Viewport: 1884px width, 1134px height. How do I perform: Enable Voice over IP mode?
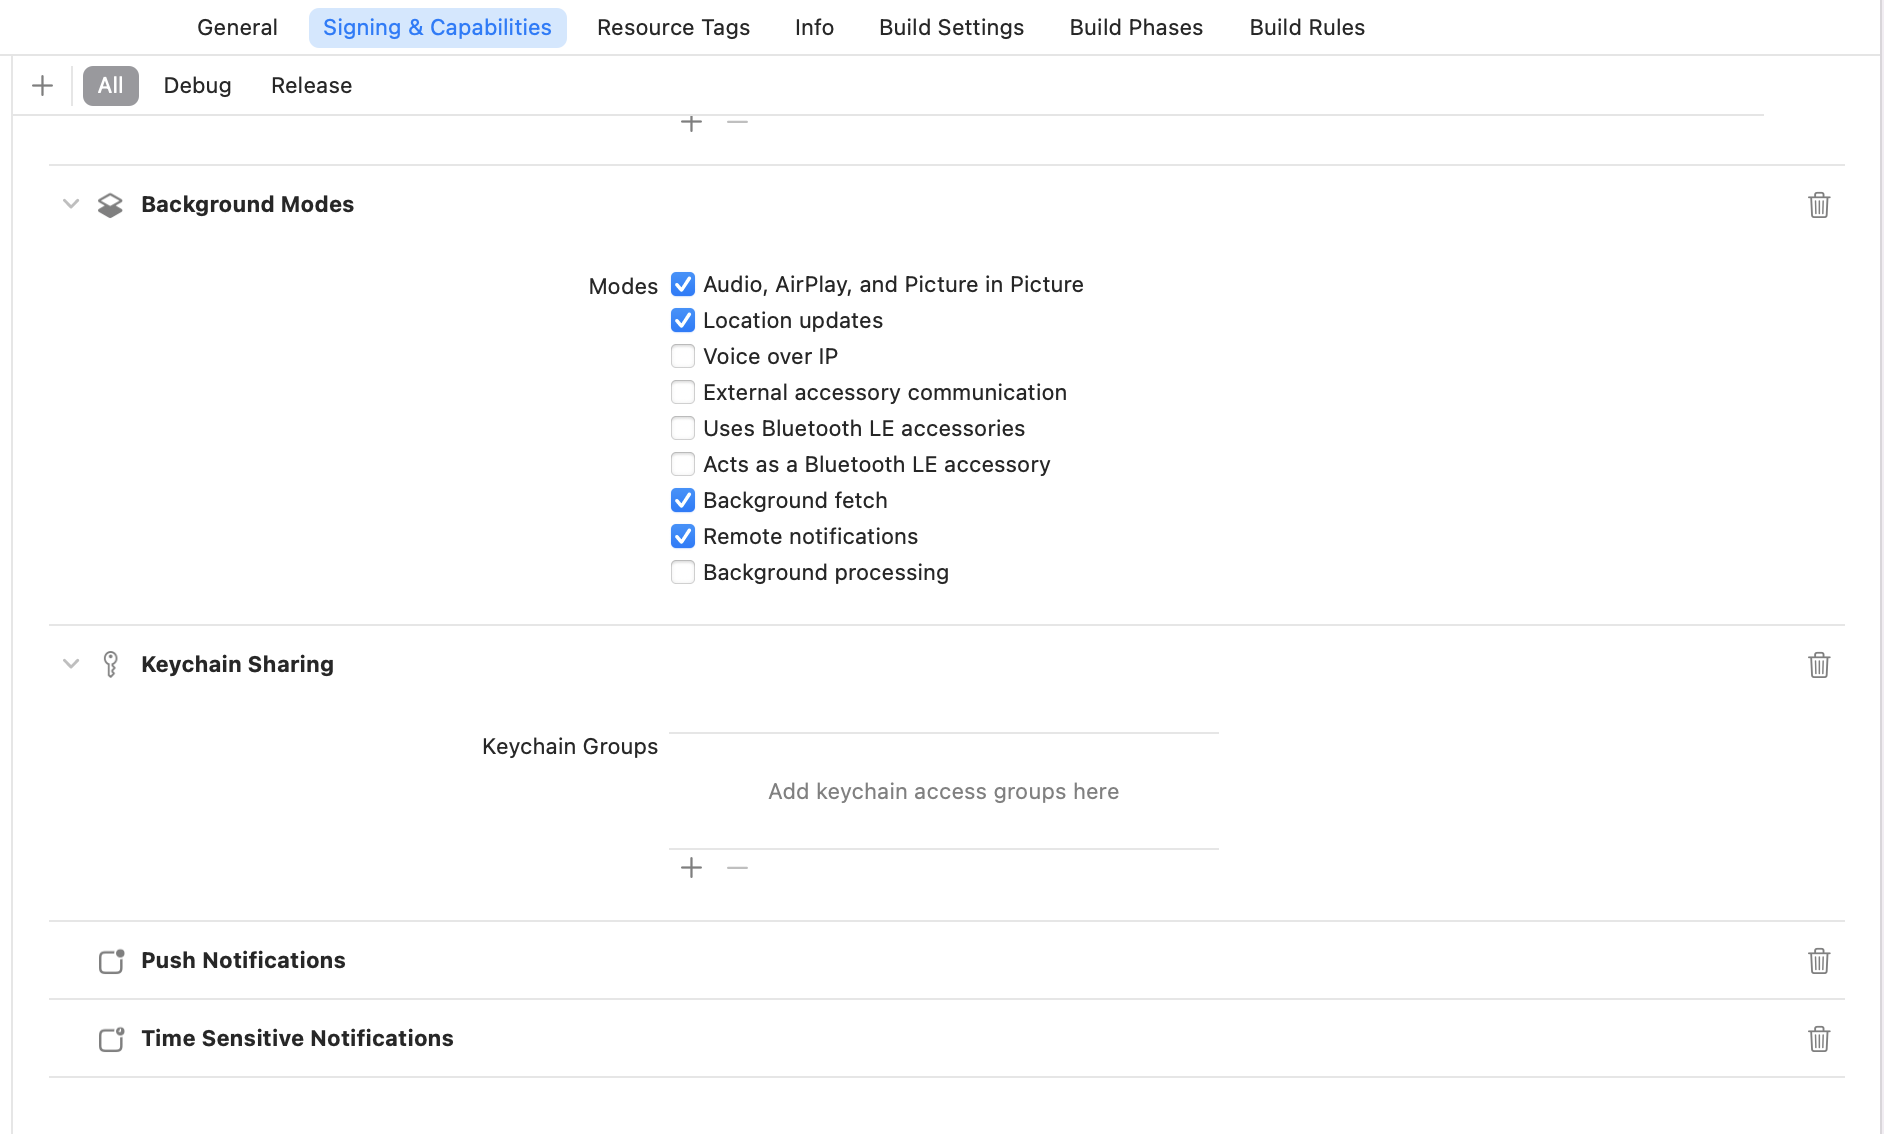click(x=683, y=356)
